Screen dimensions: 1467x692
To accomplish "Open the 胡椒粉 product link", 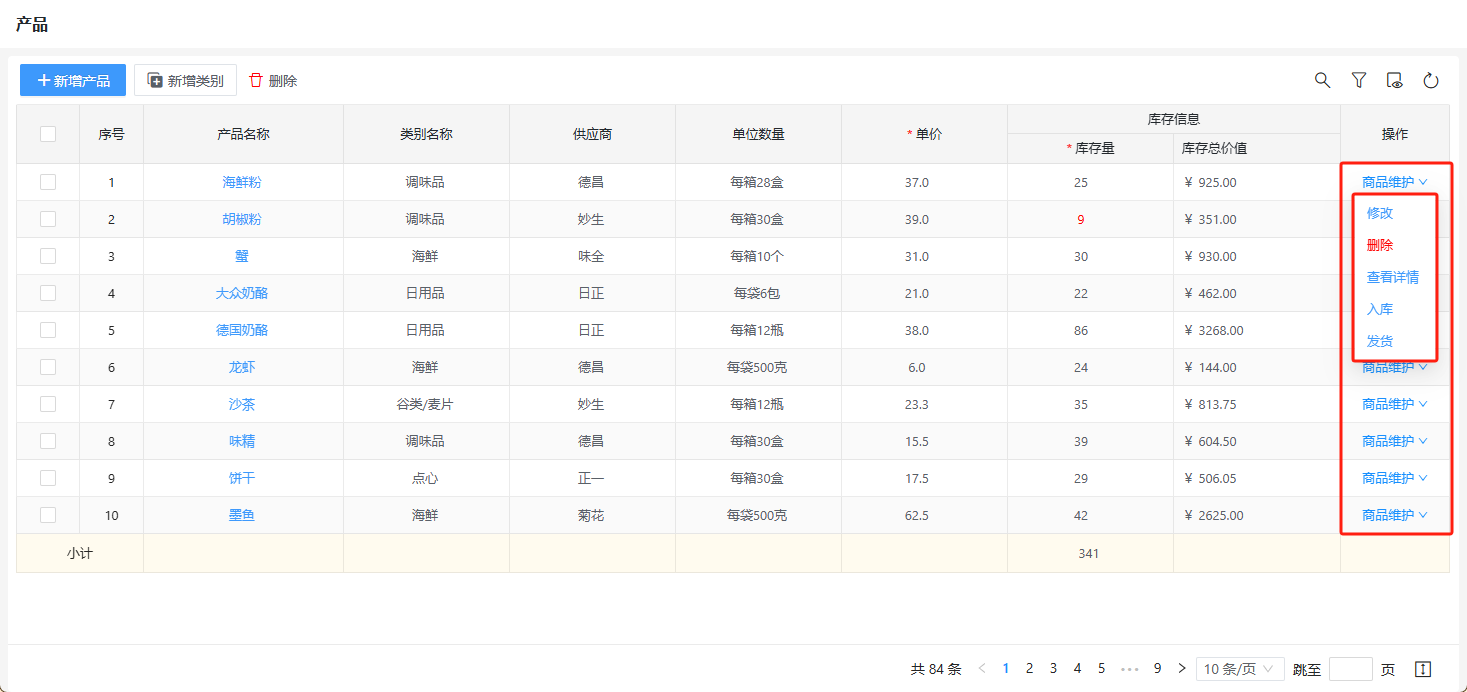I will point(242,219).
